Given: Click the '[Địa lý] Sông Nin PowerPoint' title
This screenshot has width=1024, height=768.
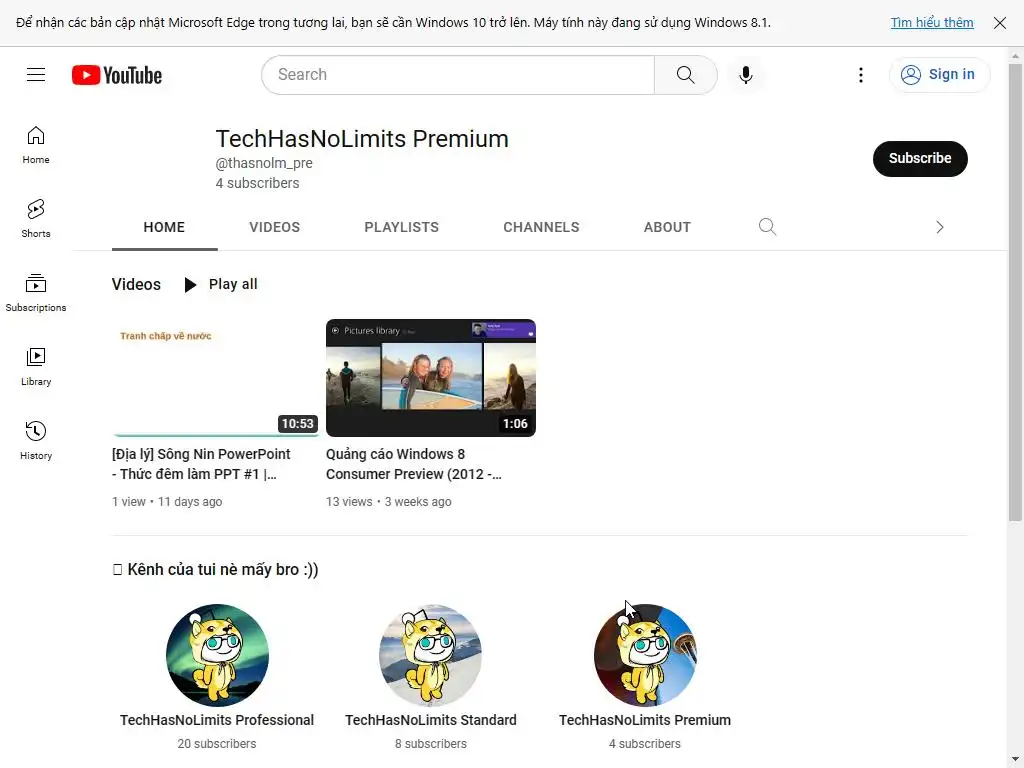Looking at the screenshot, I should coord(201,464).
